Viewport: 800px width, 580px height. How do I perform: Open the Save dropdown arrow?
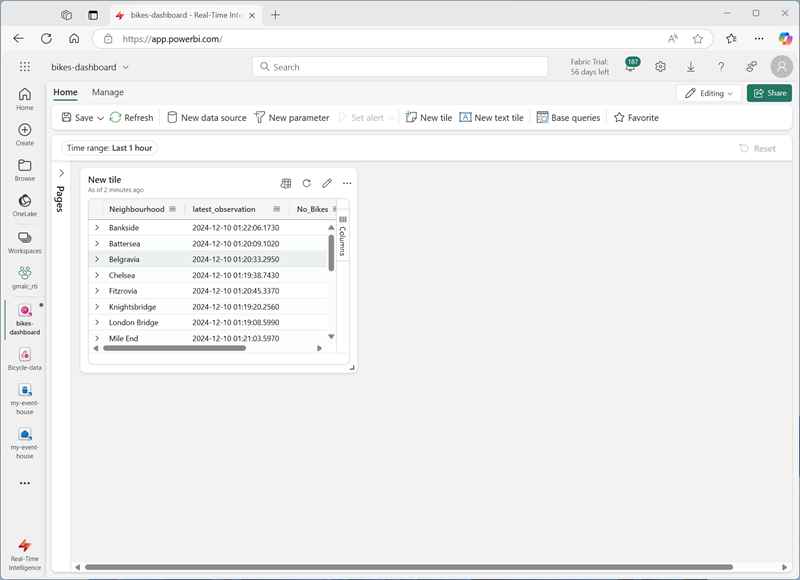coord(101,118)
